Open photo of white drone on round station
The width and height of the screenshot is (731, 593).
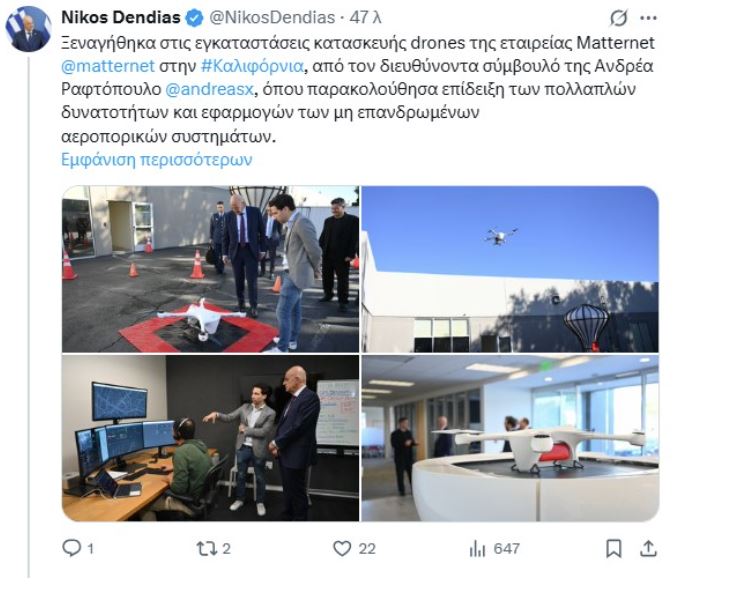point(510,438)
